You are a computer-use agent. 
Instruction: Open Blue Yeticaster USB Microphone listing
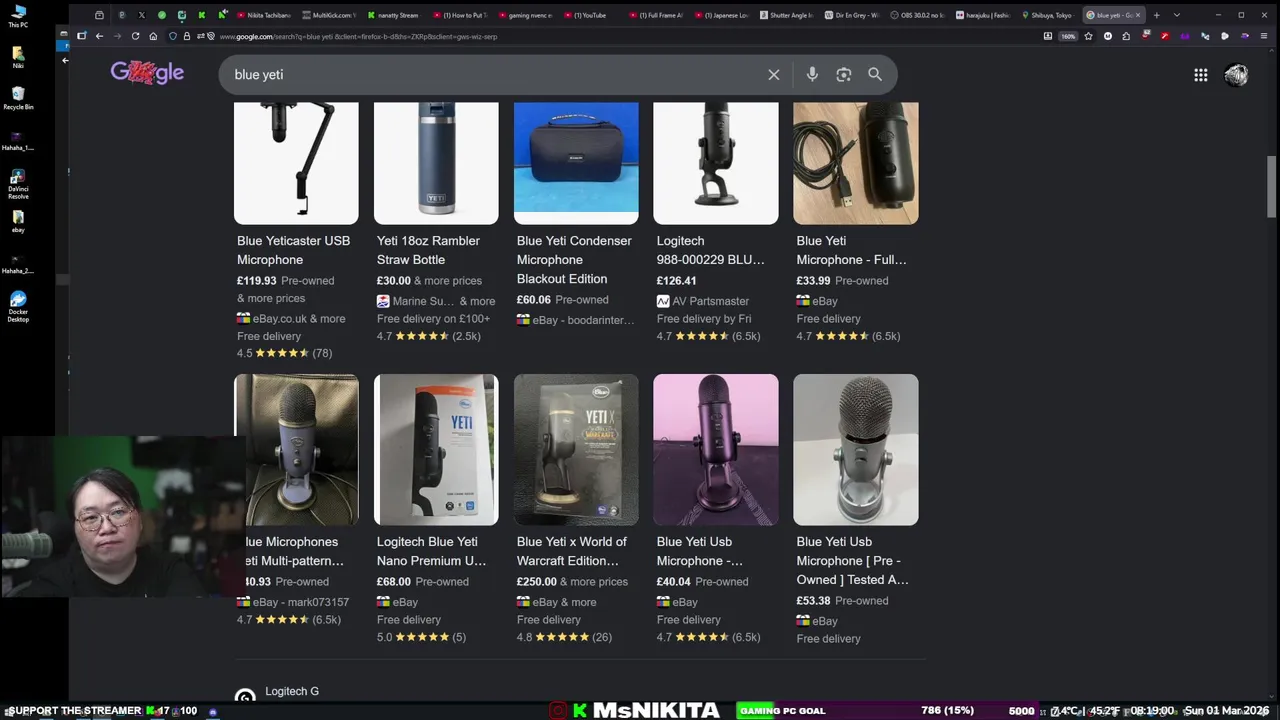point(293,250)
